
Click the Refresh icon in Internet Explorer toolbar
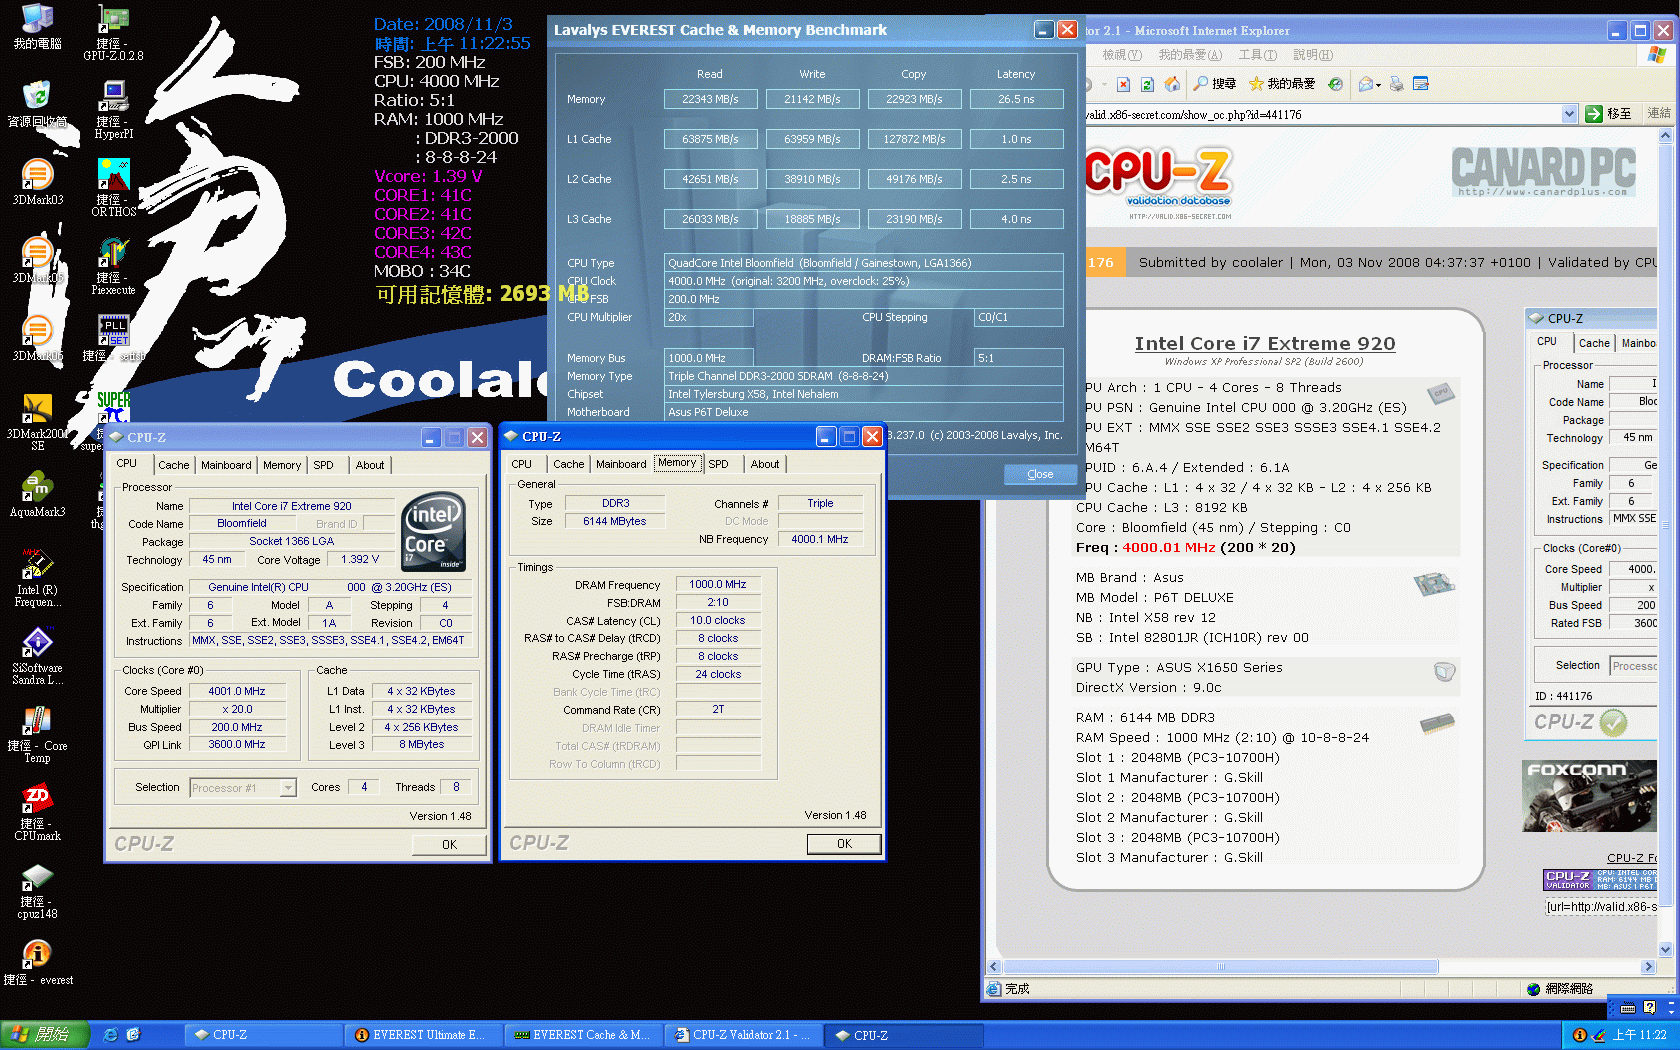click(1147, 84)
